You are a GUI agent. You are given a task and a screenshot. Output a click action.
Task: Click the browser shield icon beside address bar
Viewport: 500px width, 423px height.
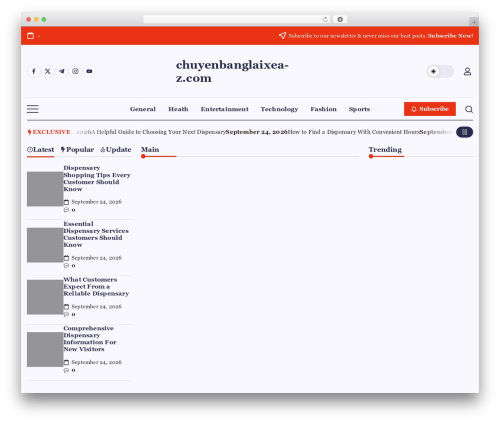tap(340, 20)
